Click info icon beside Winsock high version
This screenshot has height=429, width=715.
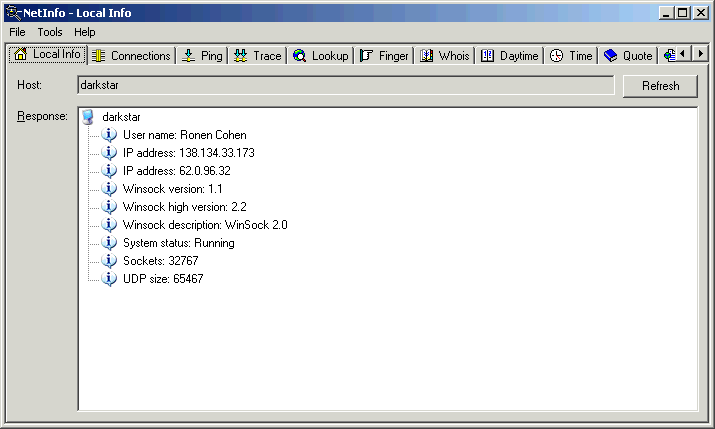[109, 207]
